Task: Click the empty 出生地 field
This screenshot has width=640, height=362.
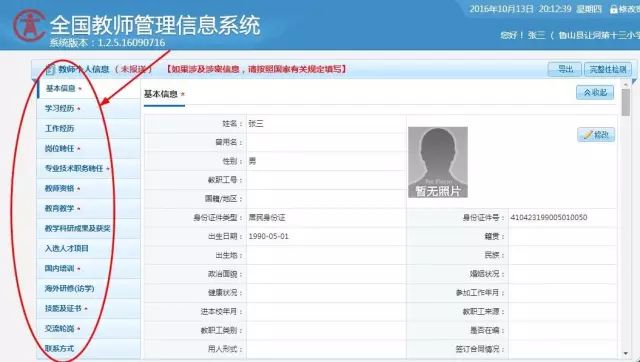Action: [326, 255]
